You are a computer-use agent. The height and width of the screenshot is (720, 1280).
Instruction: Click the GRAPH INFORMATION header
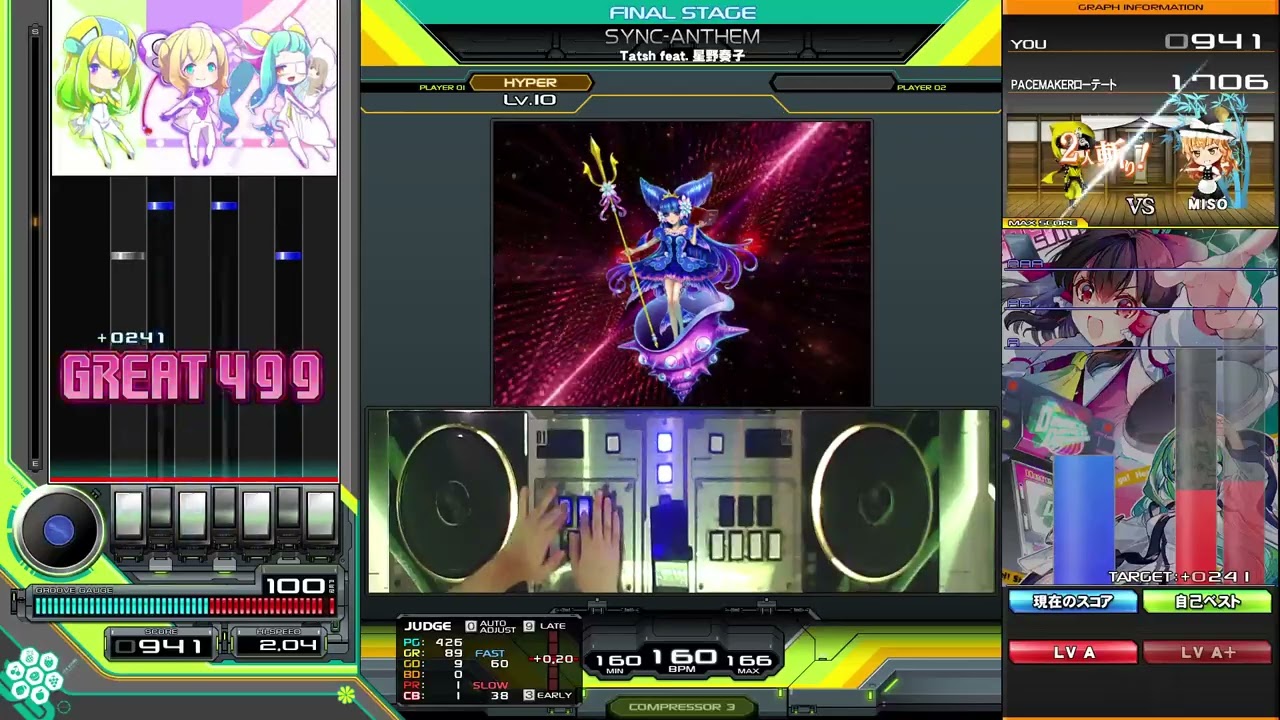point(1140,7)
